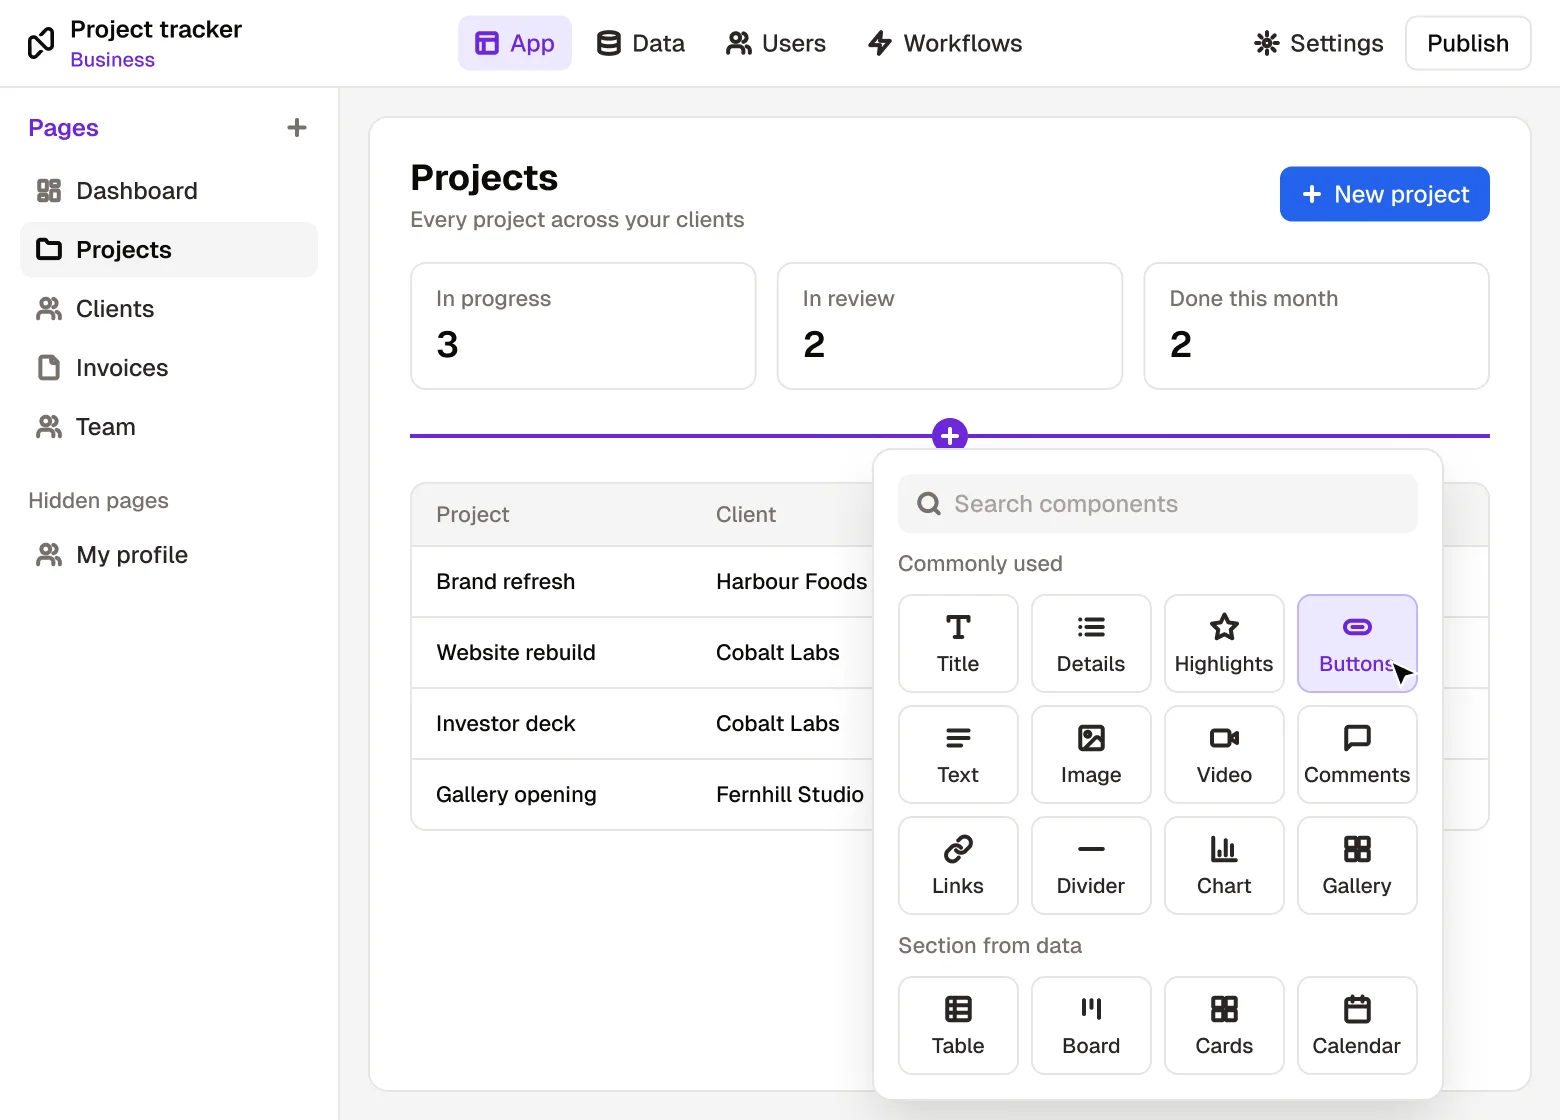The image size is (1560, 1120).
Task: Click the Harbour Foods client cell
Action: pyautogui.click(x=792, y=582)
